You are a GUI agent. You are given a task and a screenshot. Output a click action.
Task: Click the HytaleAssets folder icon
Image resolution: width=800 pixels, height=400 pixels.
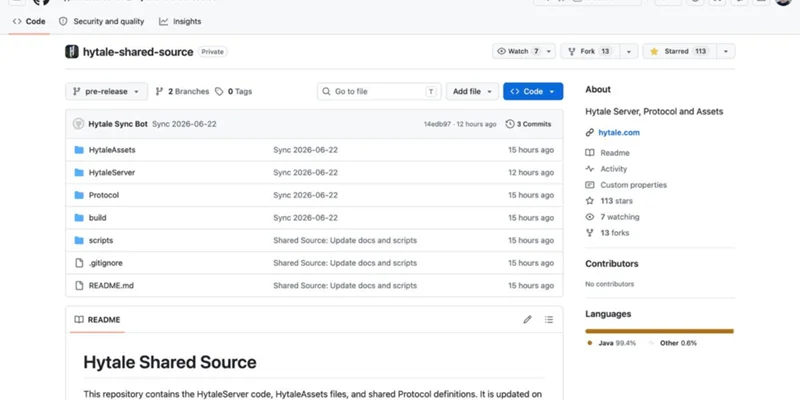coord(79,150)
